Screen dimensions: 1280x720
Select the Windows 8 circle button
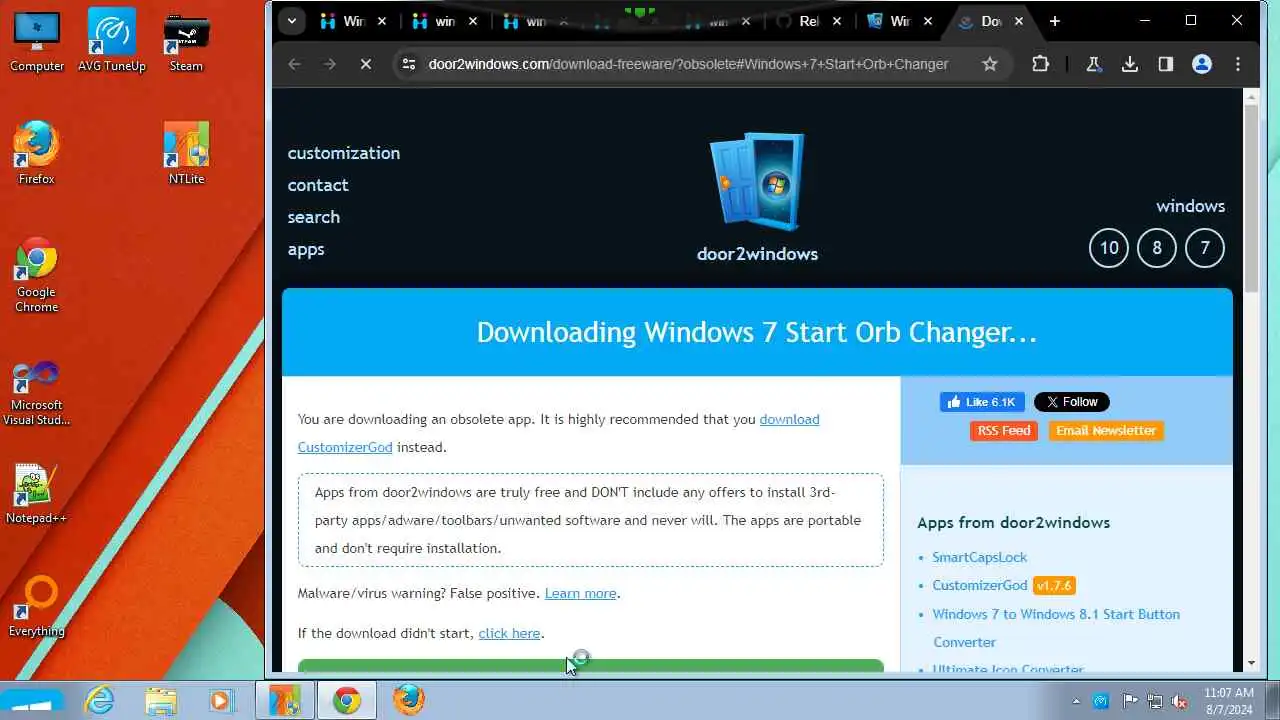pos(1157,248)
